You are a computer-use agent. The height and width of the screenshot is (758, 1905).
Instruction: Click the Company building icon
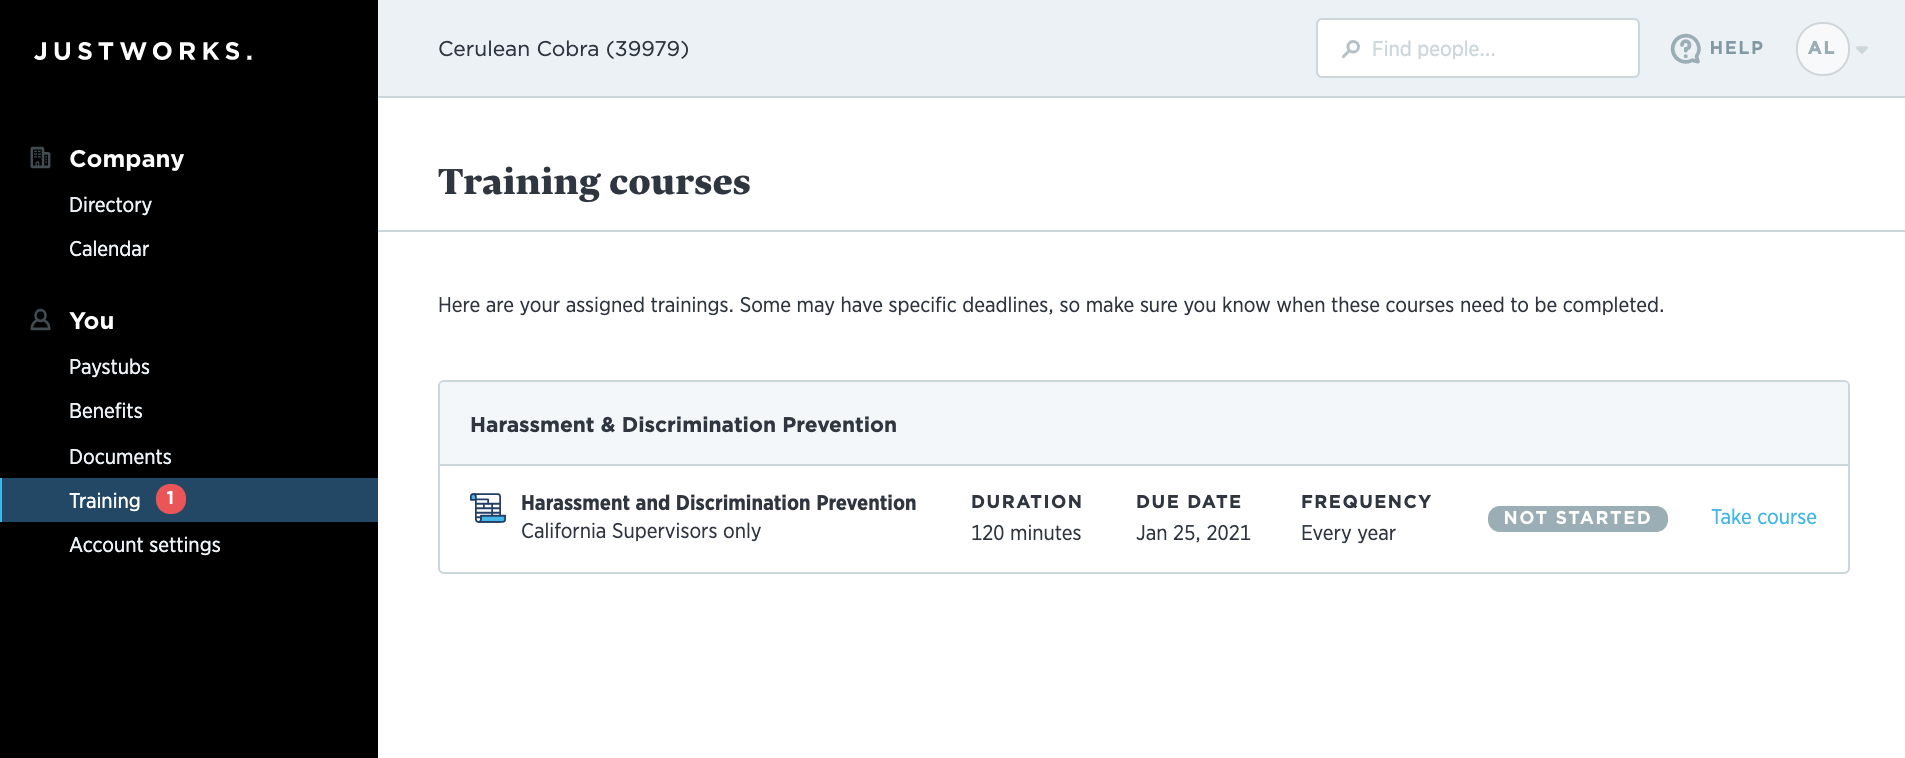point(40,158)
